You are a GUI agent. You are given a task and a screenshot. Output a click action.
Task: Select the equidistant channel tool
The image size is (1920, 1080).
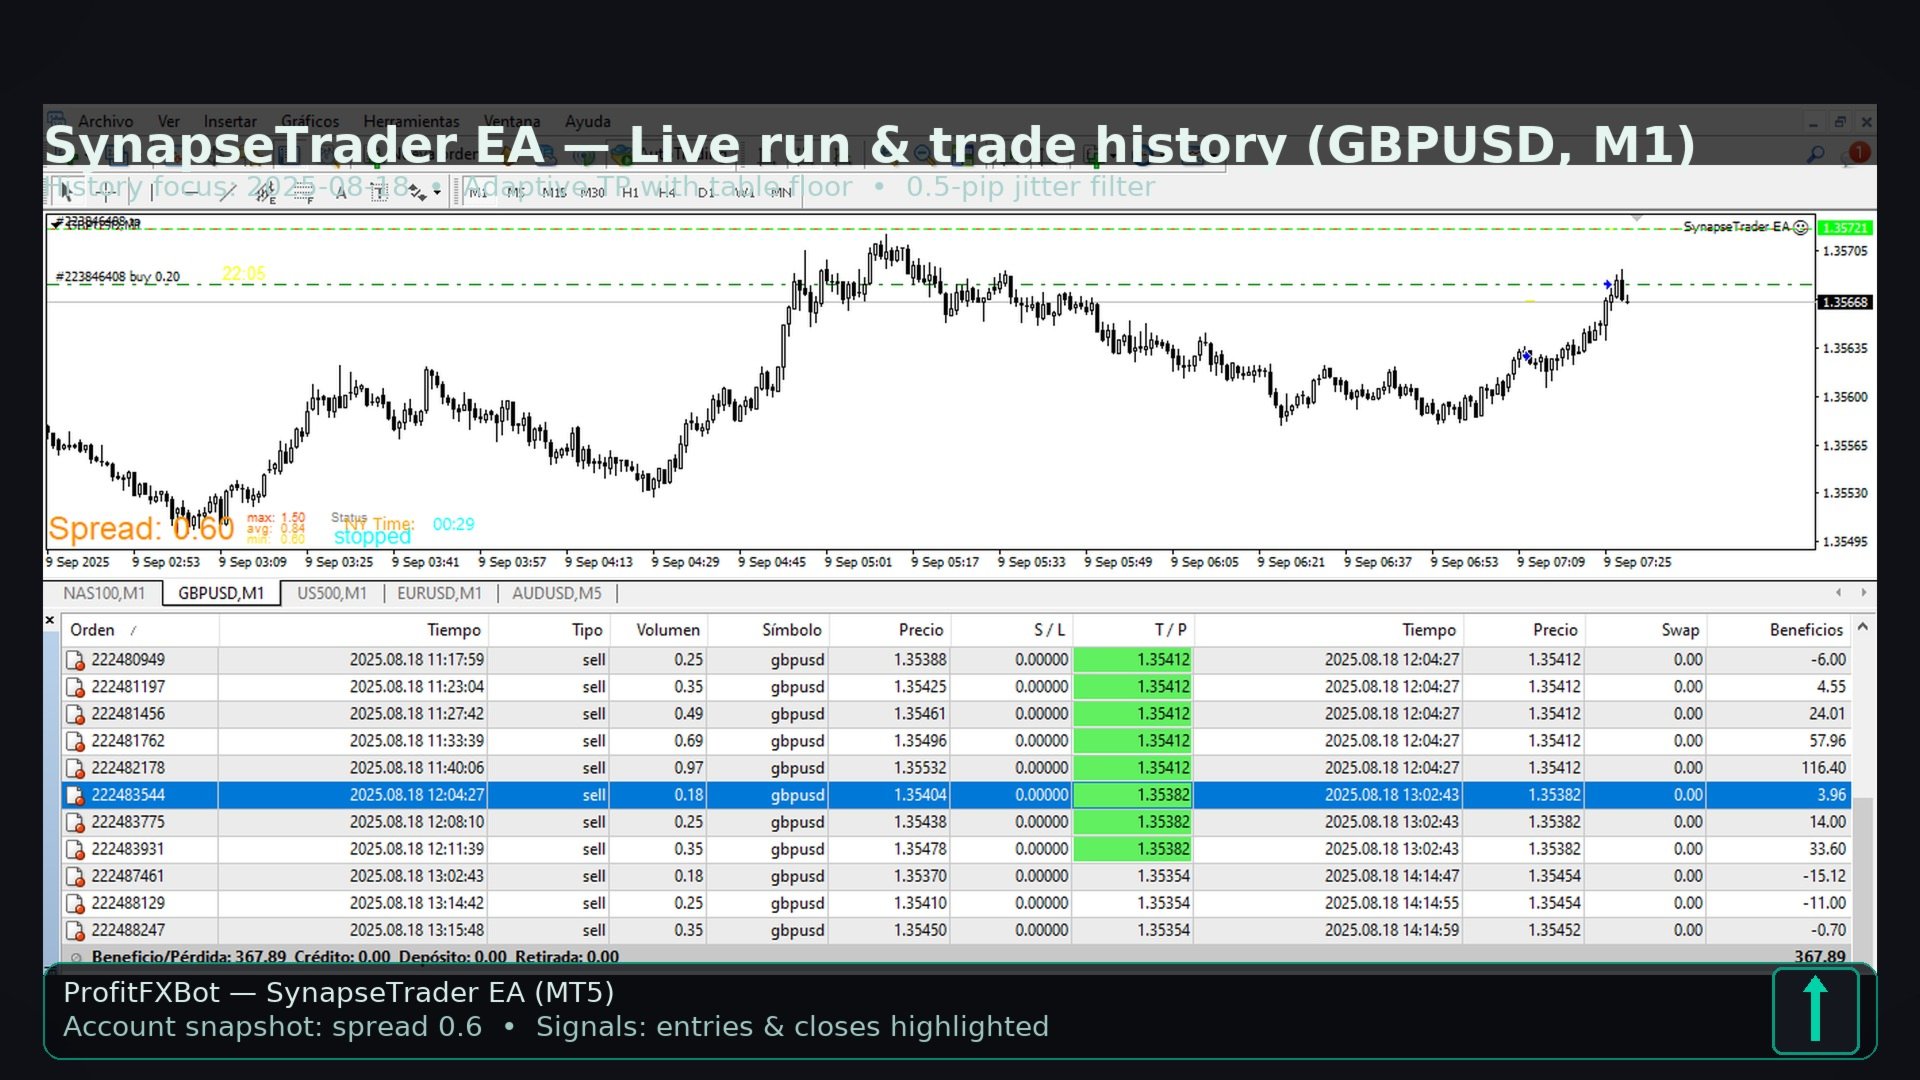click(x=266, y=192)
